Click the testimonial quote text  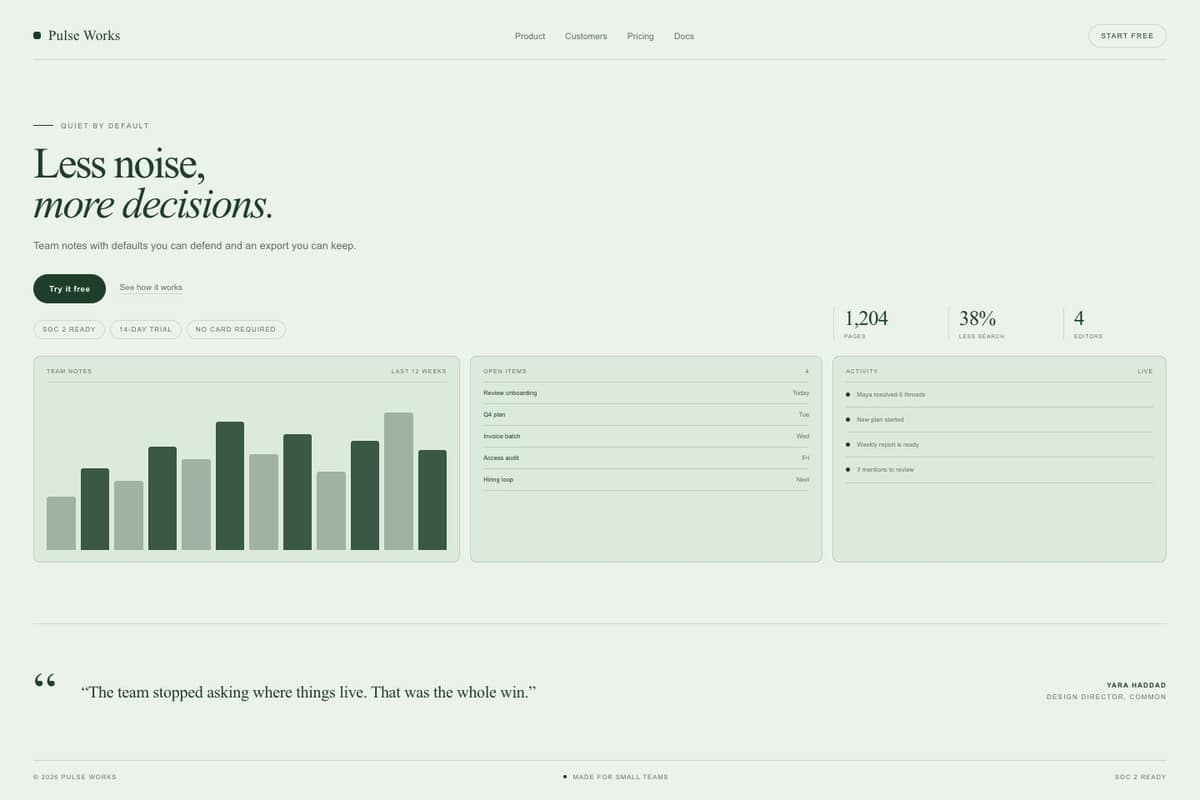[x=309, y=692]
